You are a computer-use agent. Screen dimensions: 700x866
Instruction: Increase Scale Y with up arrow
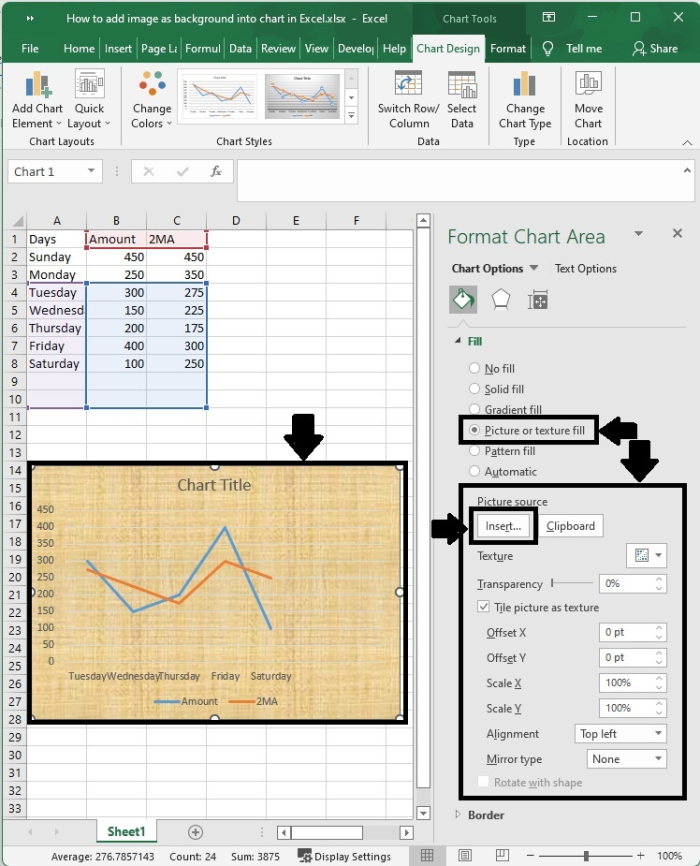659,704
